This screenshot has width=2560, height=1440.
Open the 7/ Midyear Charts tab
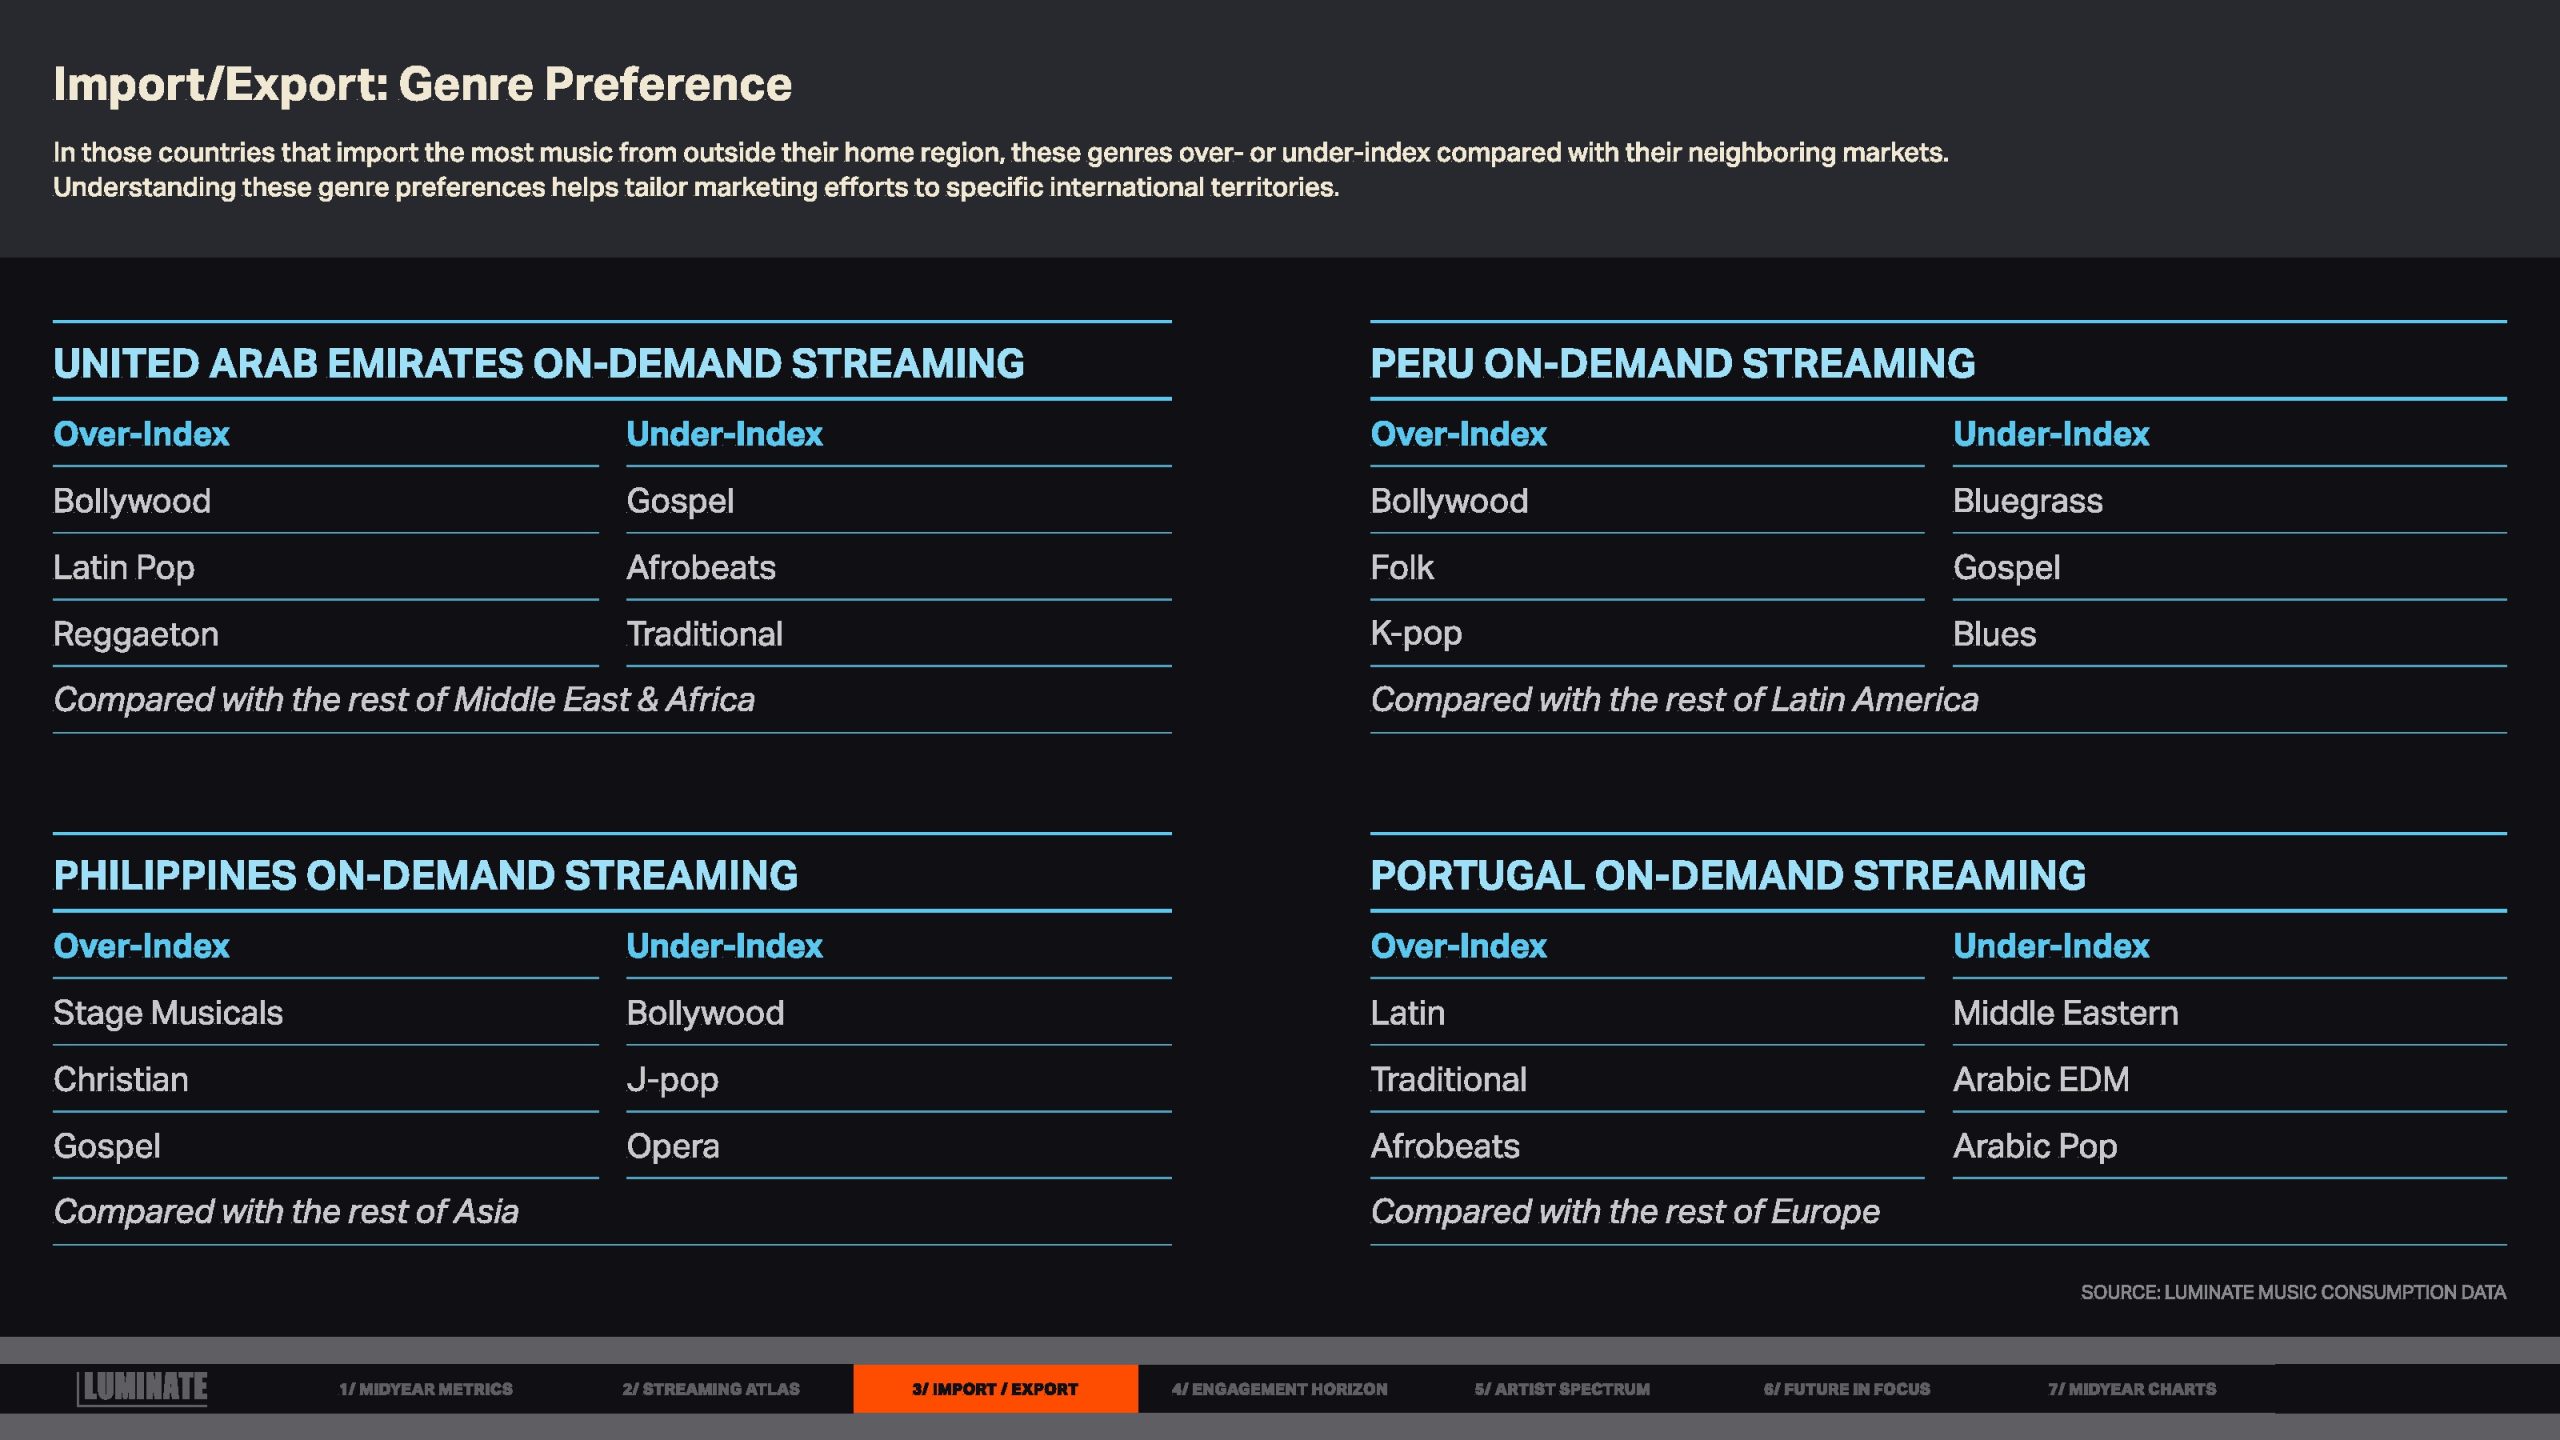click(2131, 1389)
